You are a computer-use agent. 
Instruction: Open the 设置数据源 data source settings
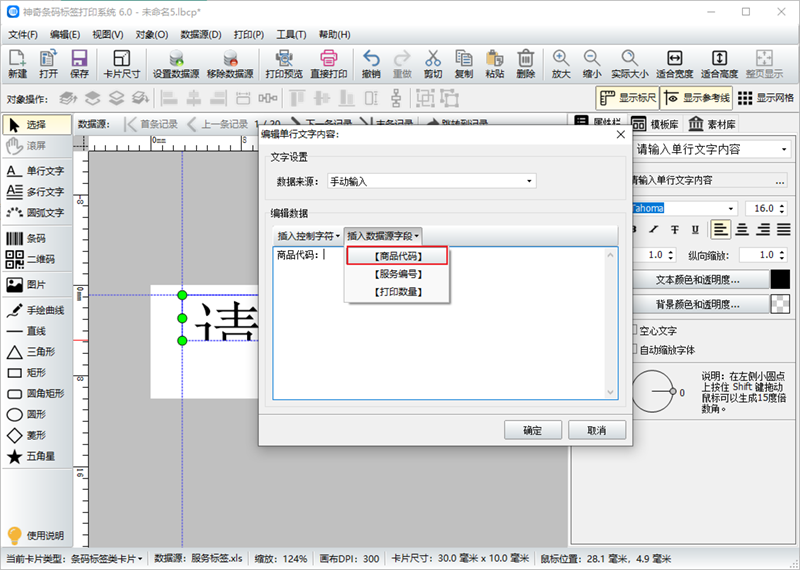[x=175, y=64]
